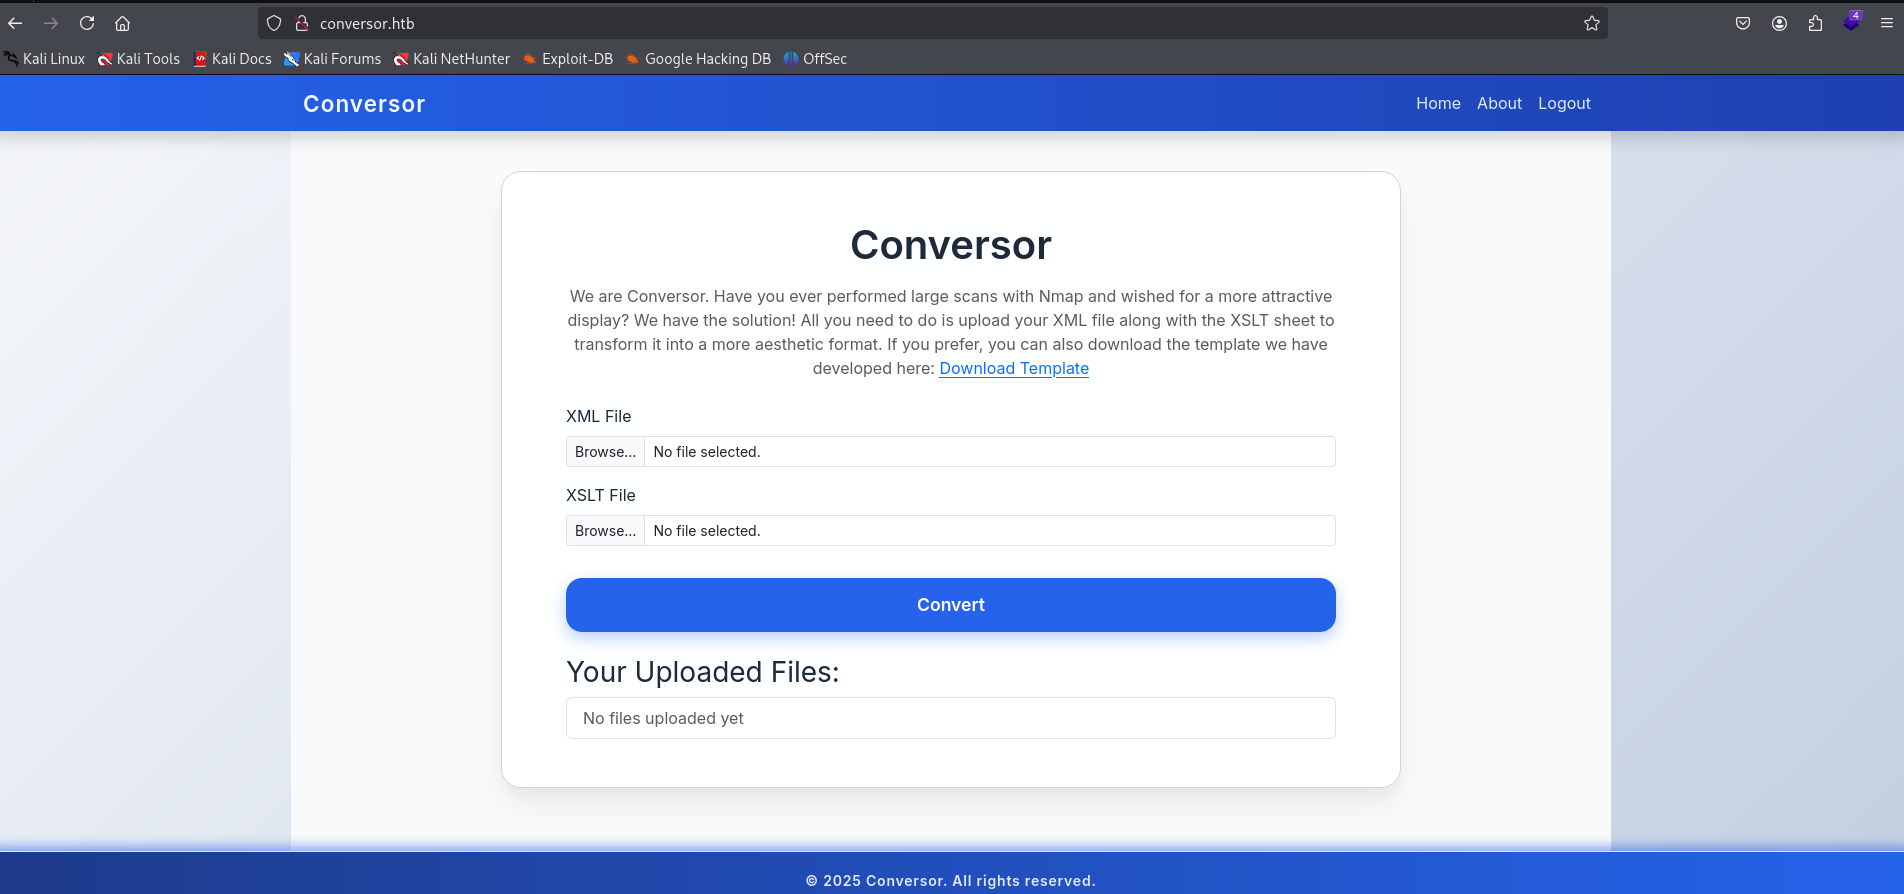This screenshot has width=1904, height=894.
Task: Click the browser back arrow
Action: click(15, 23)
